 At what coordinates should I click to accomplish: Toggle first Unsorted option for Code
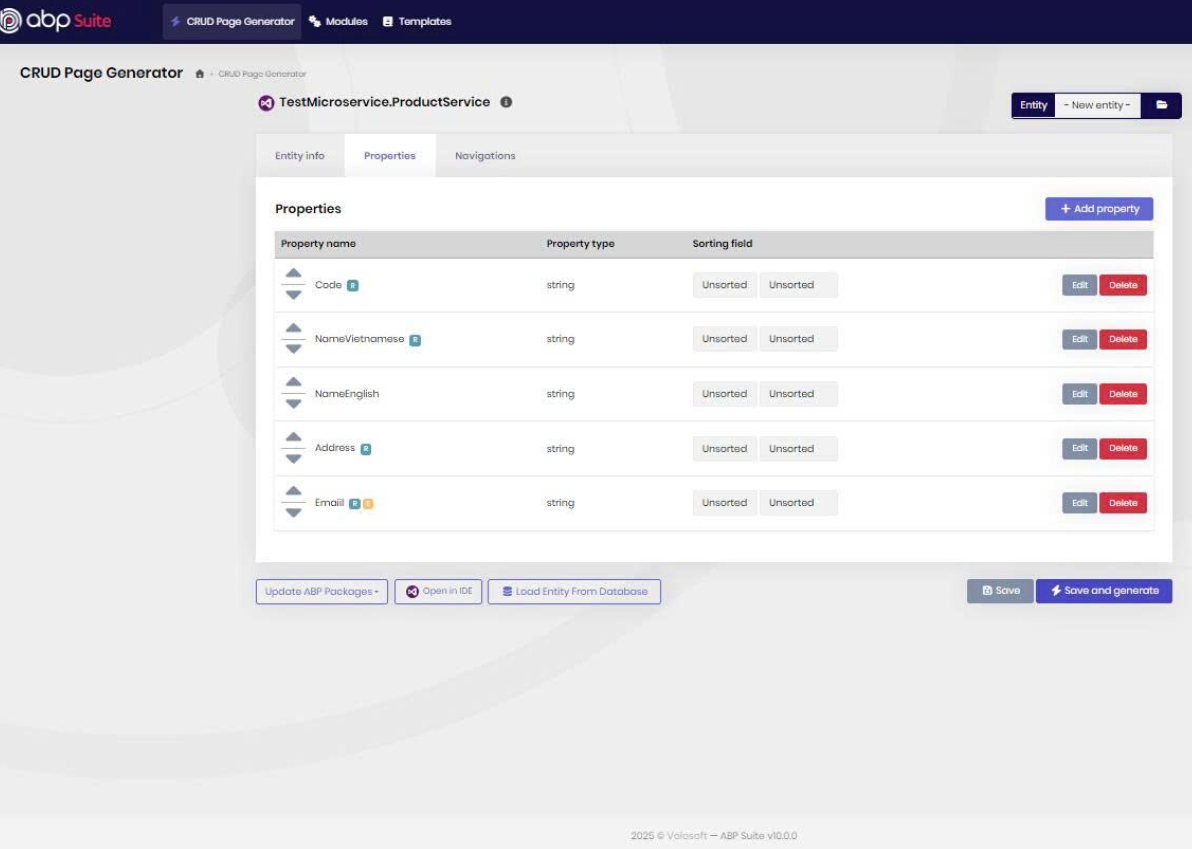point(724,285)
